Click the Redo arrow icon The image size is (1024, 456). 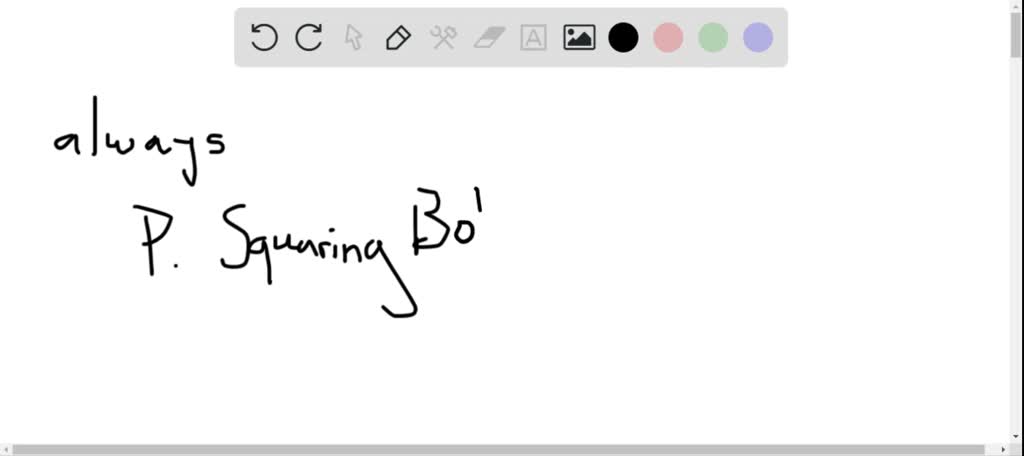pyautogui.click(x=309, y=38)
